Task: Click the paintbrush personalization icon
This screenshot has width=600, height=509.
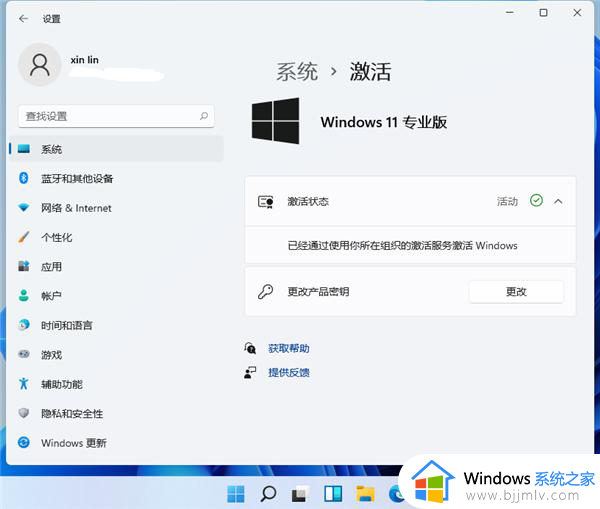Action: click(x=24, y=237)
